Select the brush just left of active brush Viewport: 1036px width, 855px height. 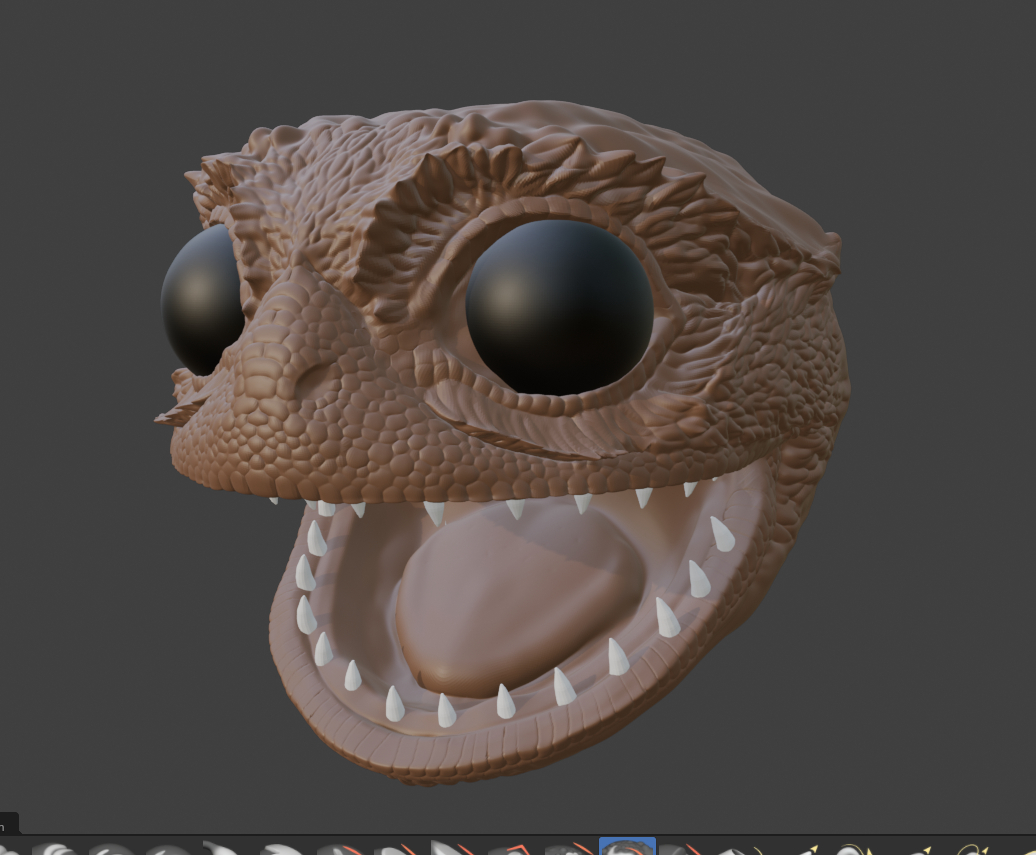click(570, 849)
